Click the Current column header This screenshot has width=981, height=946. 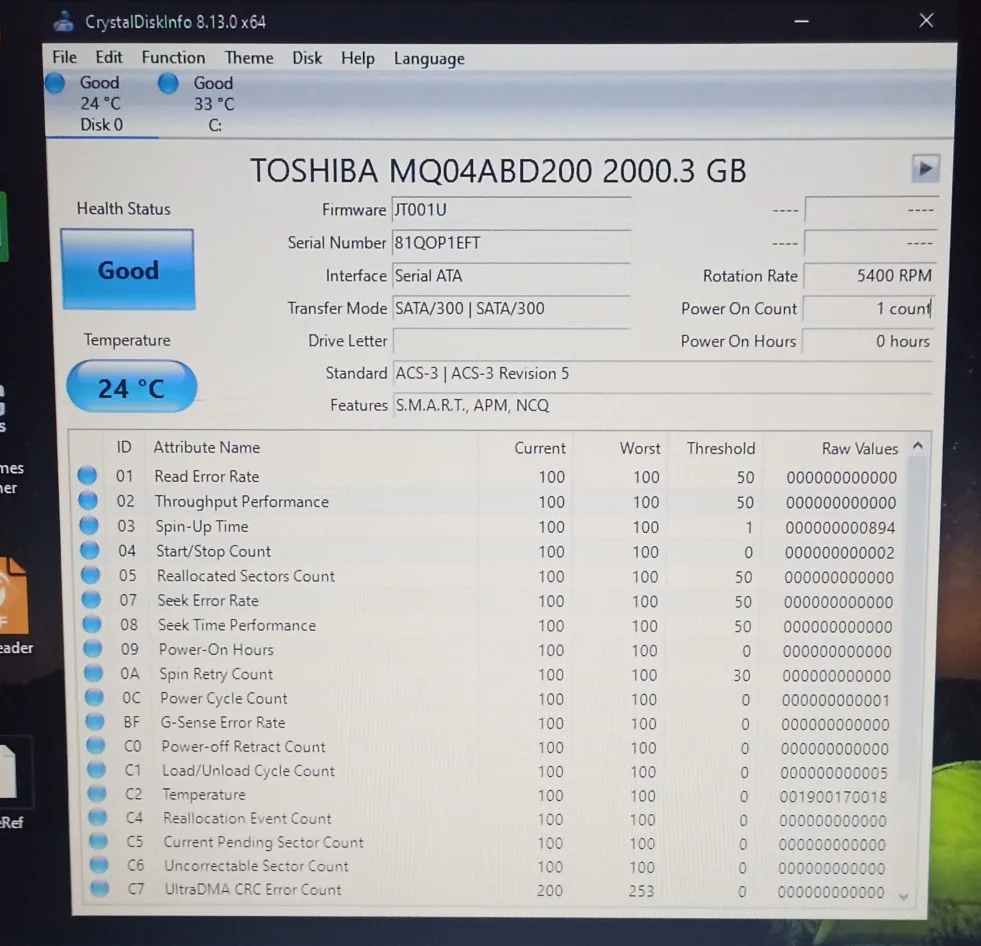point(540,448)
